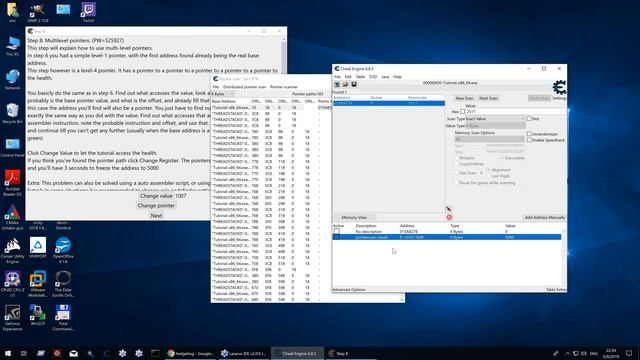
Task: Open the GIMP desktop shortcut
Action: click(38, 12)
